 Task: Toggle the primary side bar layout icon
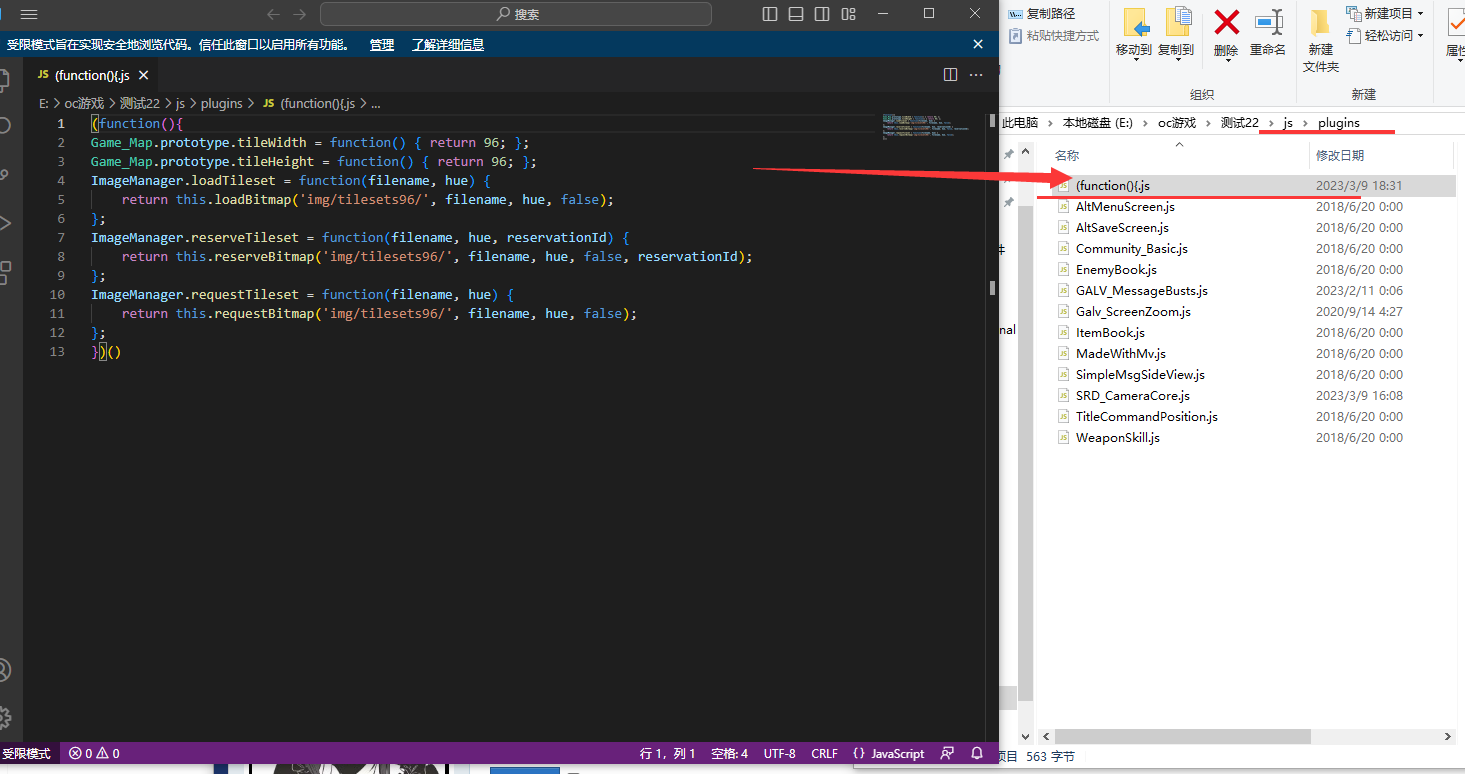tap(770, 14)
